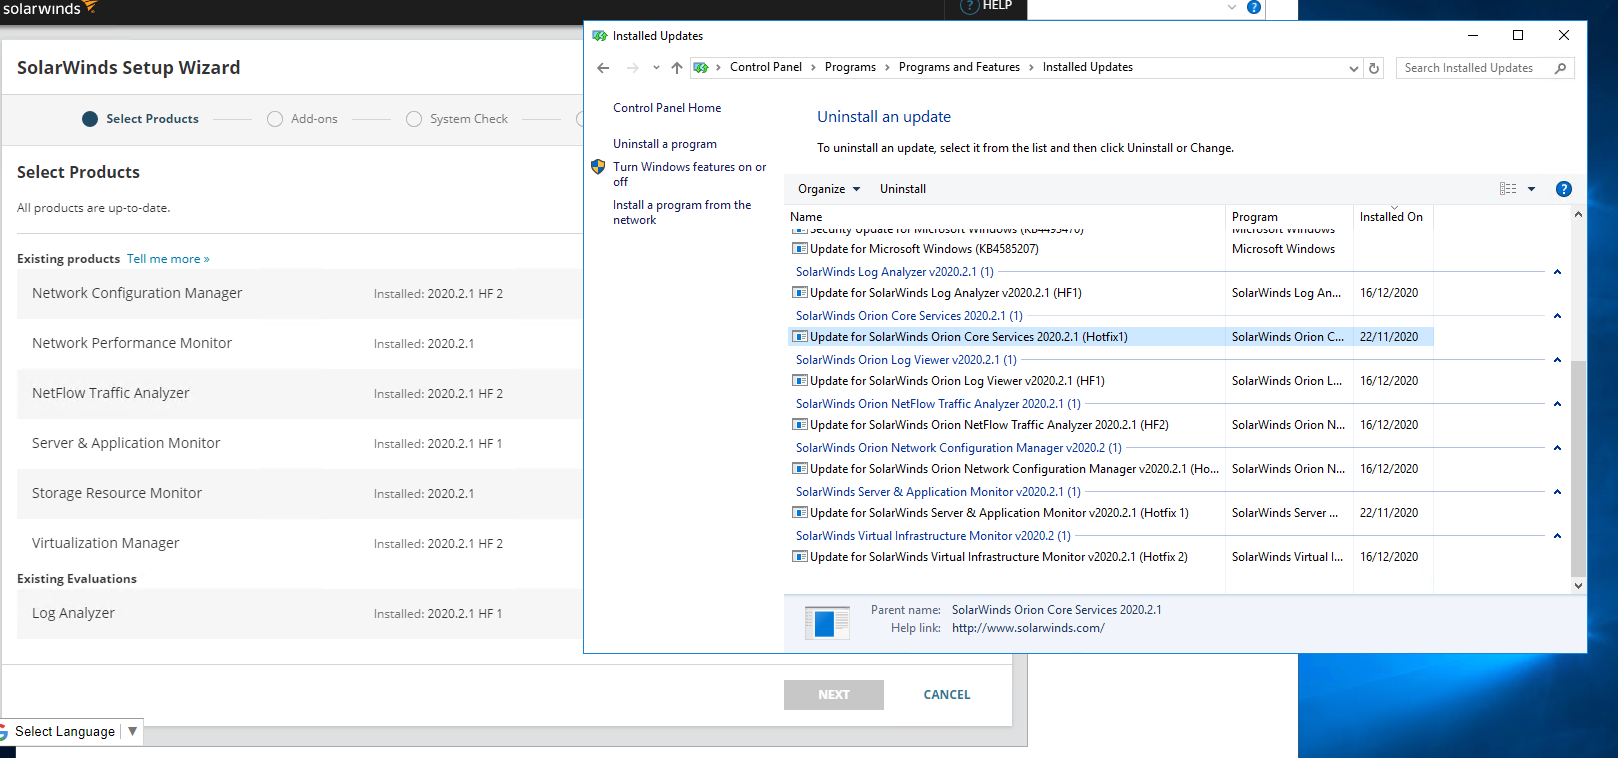Click the shield icon beside Turn Windows features
This screenshot has width=1618, height=758.
pos(598,167)
